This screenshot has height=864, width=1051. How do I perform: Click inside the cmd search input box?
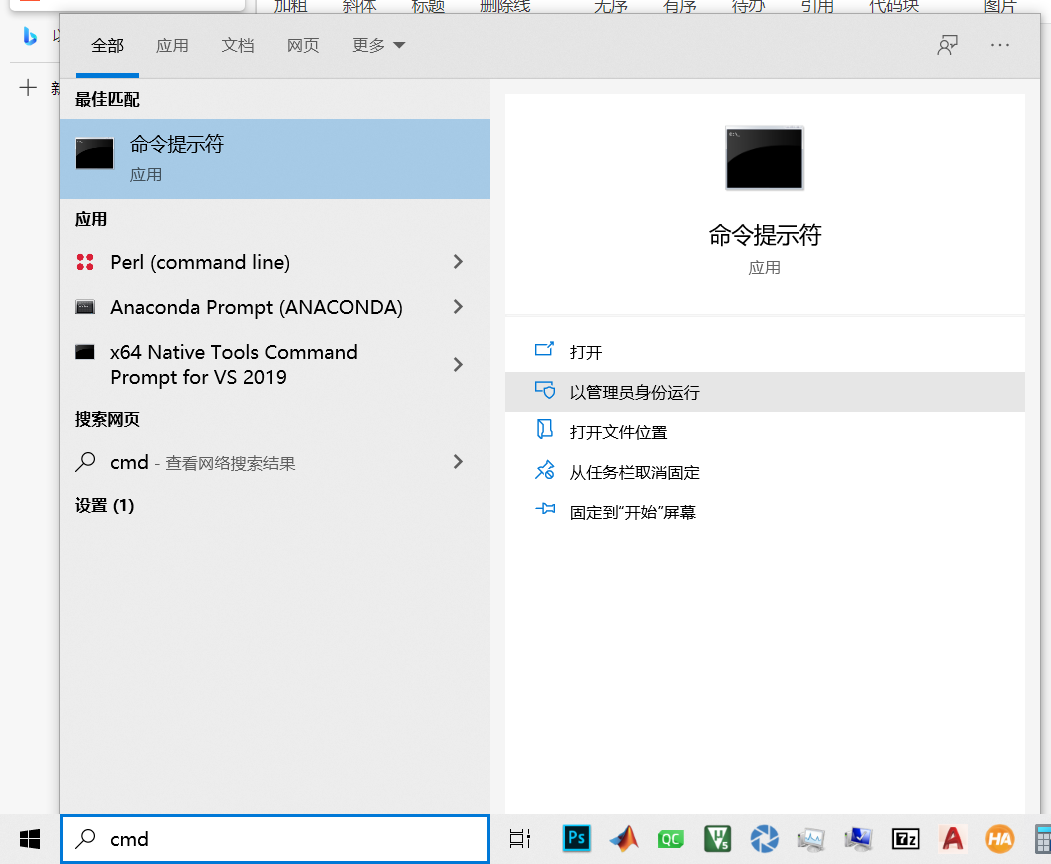click(x=275, y=839)
